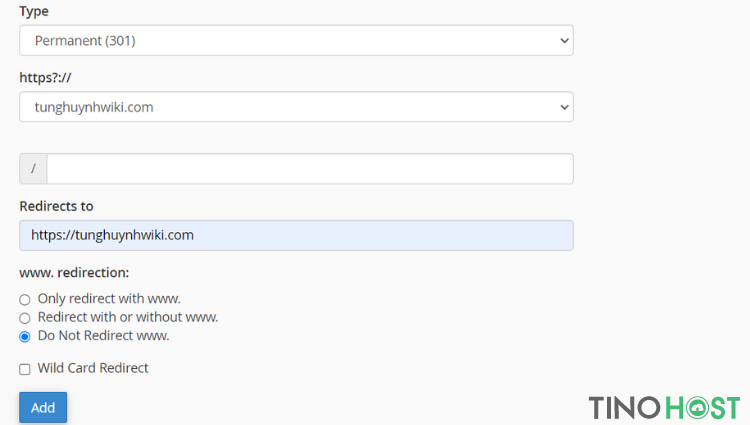Image resolution: width=750 pixels, height=425 pixels.
Task: Click the cloud icon inside the TinoHost logo
Action: (x=697, y=408)
